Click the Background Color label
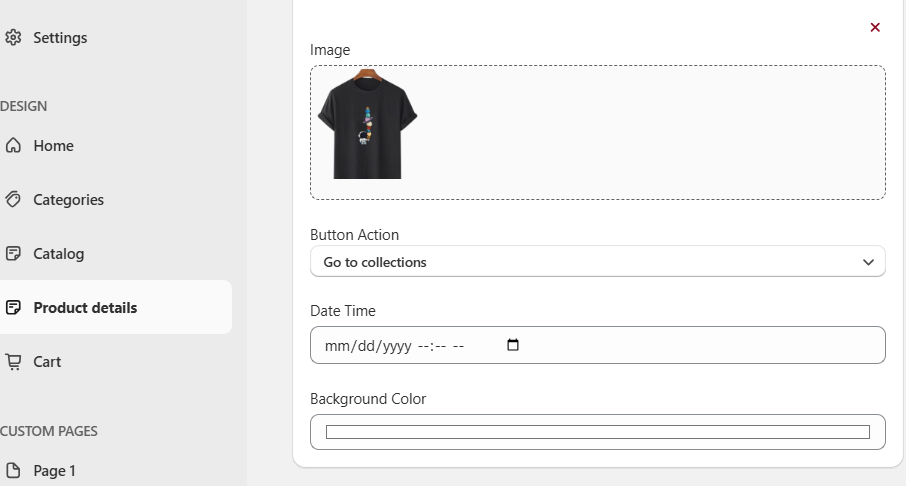Viewport: 906px width, 486px height. [x=368, y=399]
